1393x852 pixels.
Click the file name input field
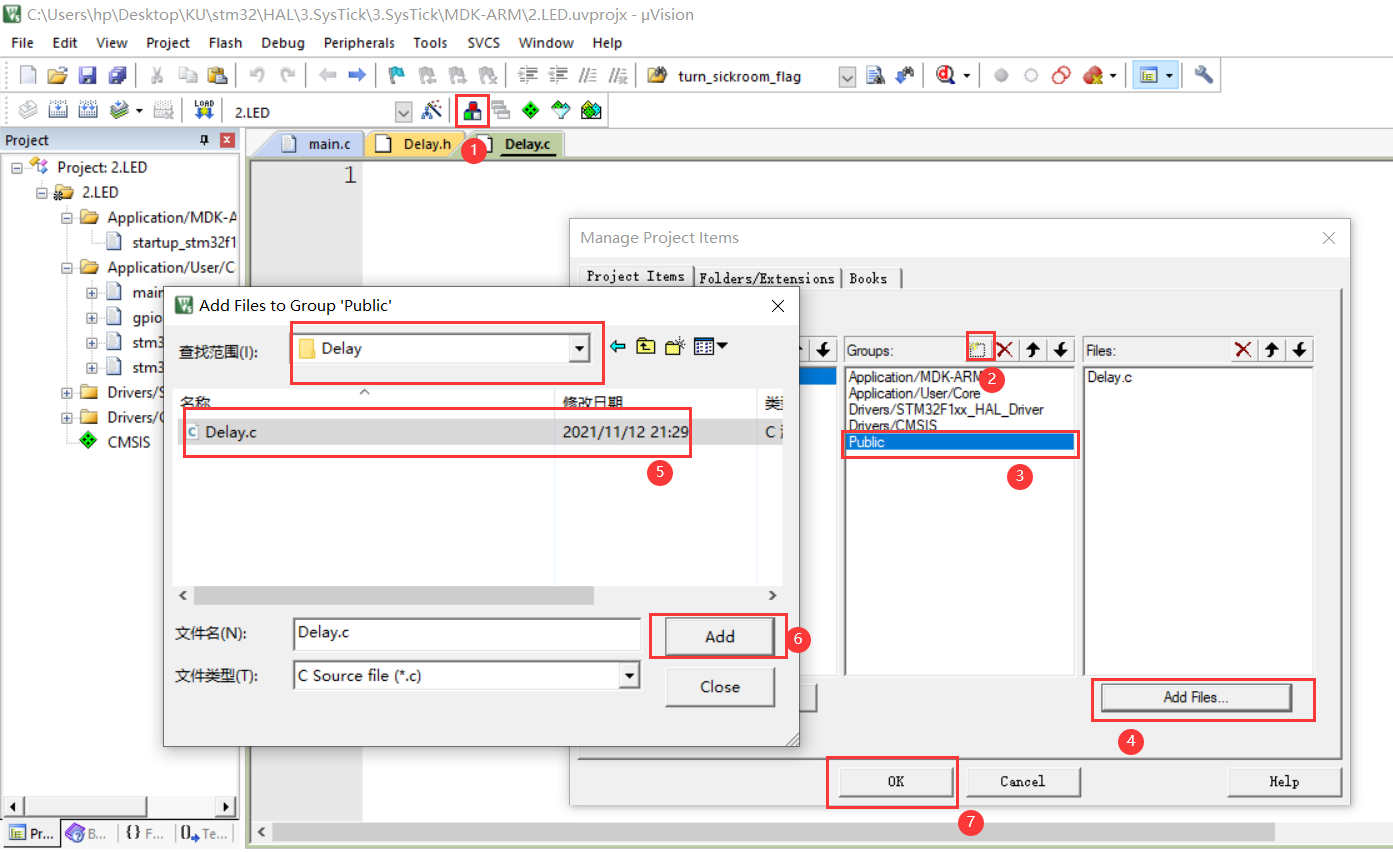coord(467,634)
